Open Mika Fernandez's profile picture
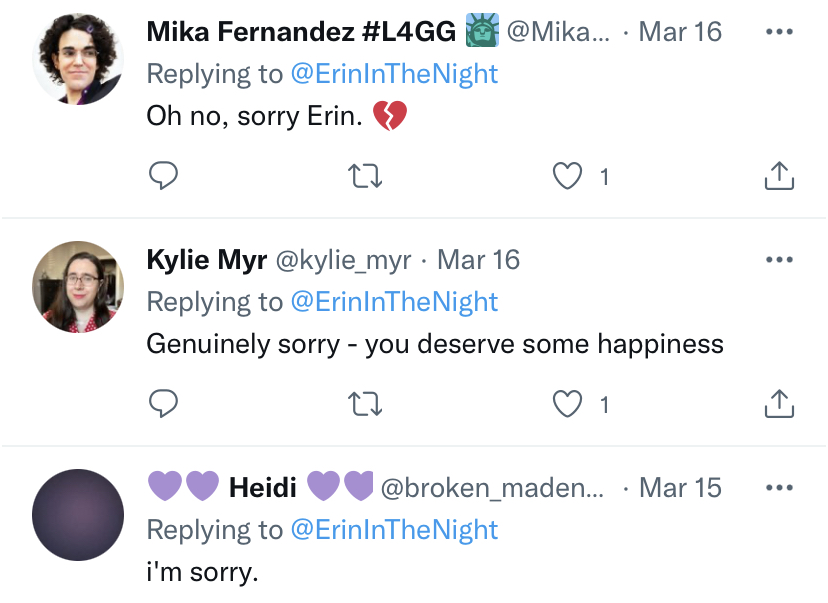Screen dimensions: 828x603 pos(78,60)
